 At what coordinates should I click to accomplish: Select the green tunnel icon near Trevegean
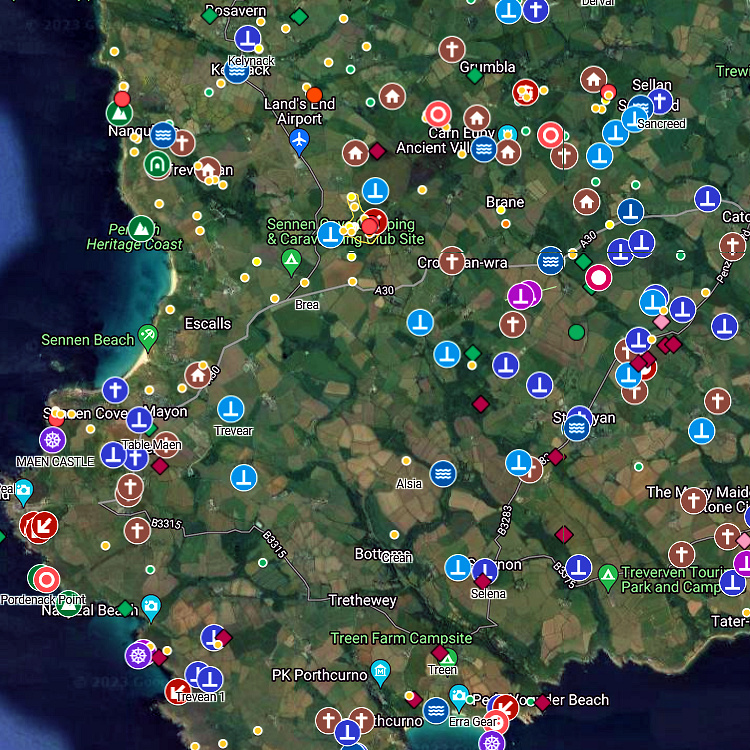pos(156,164)
